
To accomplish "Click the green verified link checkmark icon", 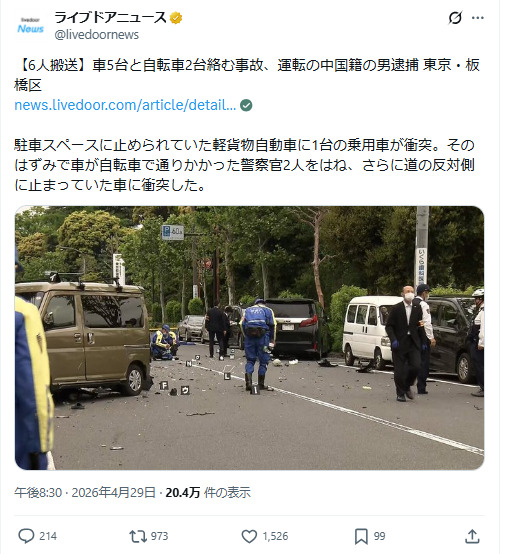I will 246,105.
